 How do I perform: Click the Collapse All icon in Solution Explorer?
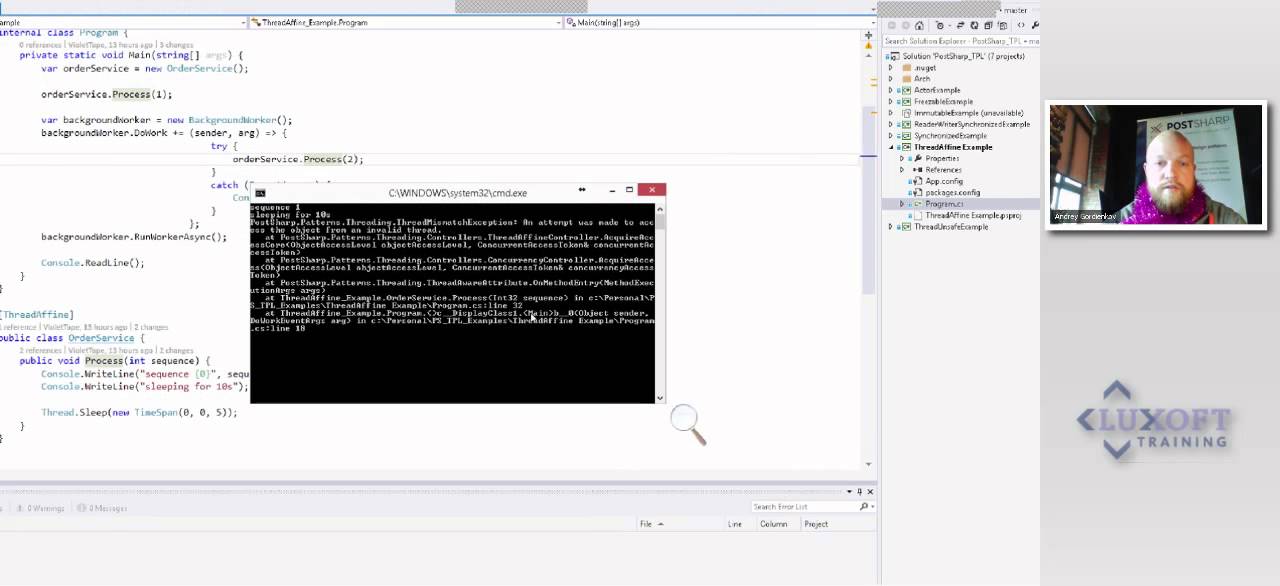988,25
